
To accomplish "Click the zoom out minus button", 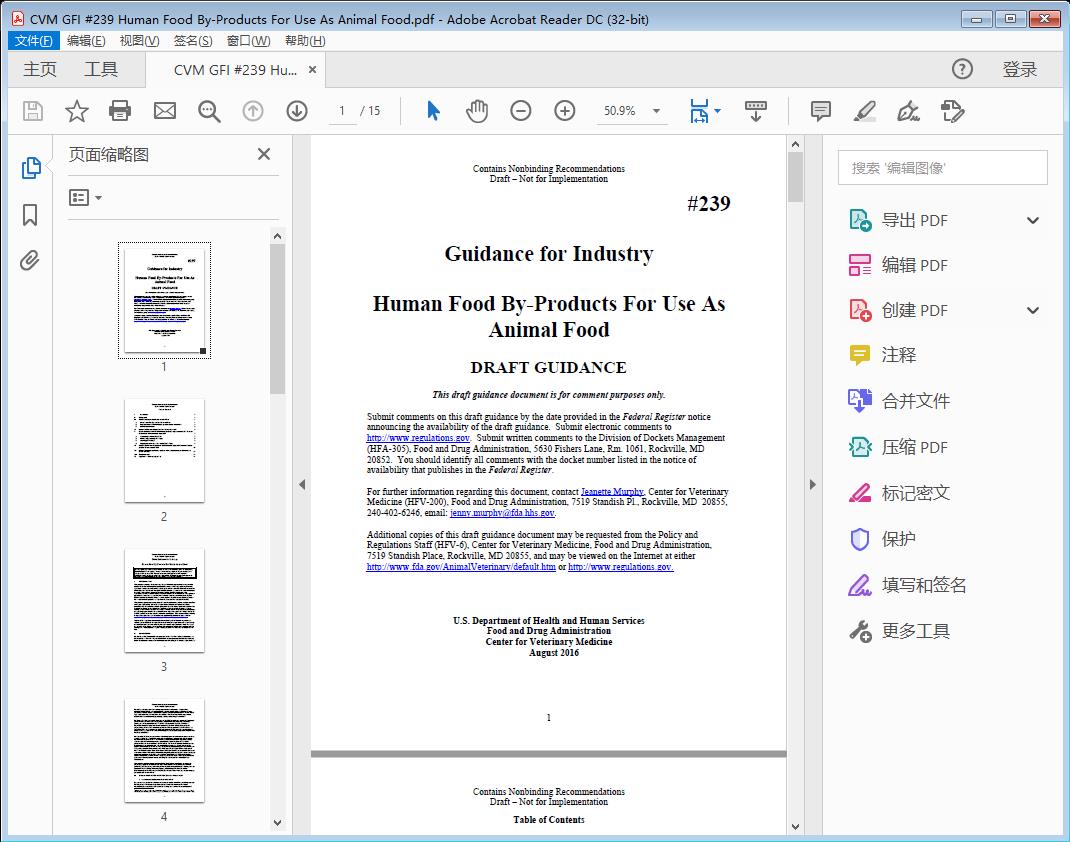I will click(521, 111).
